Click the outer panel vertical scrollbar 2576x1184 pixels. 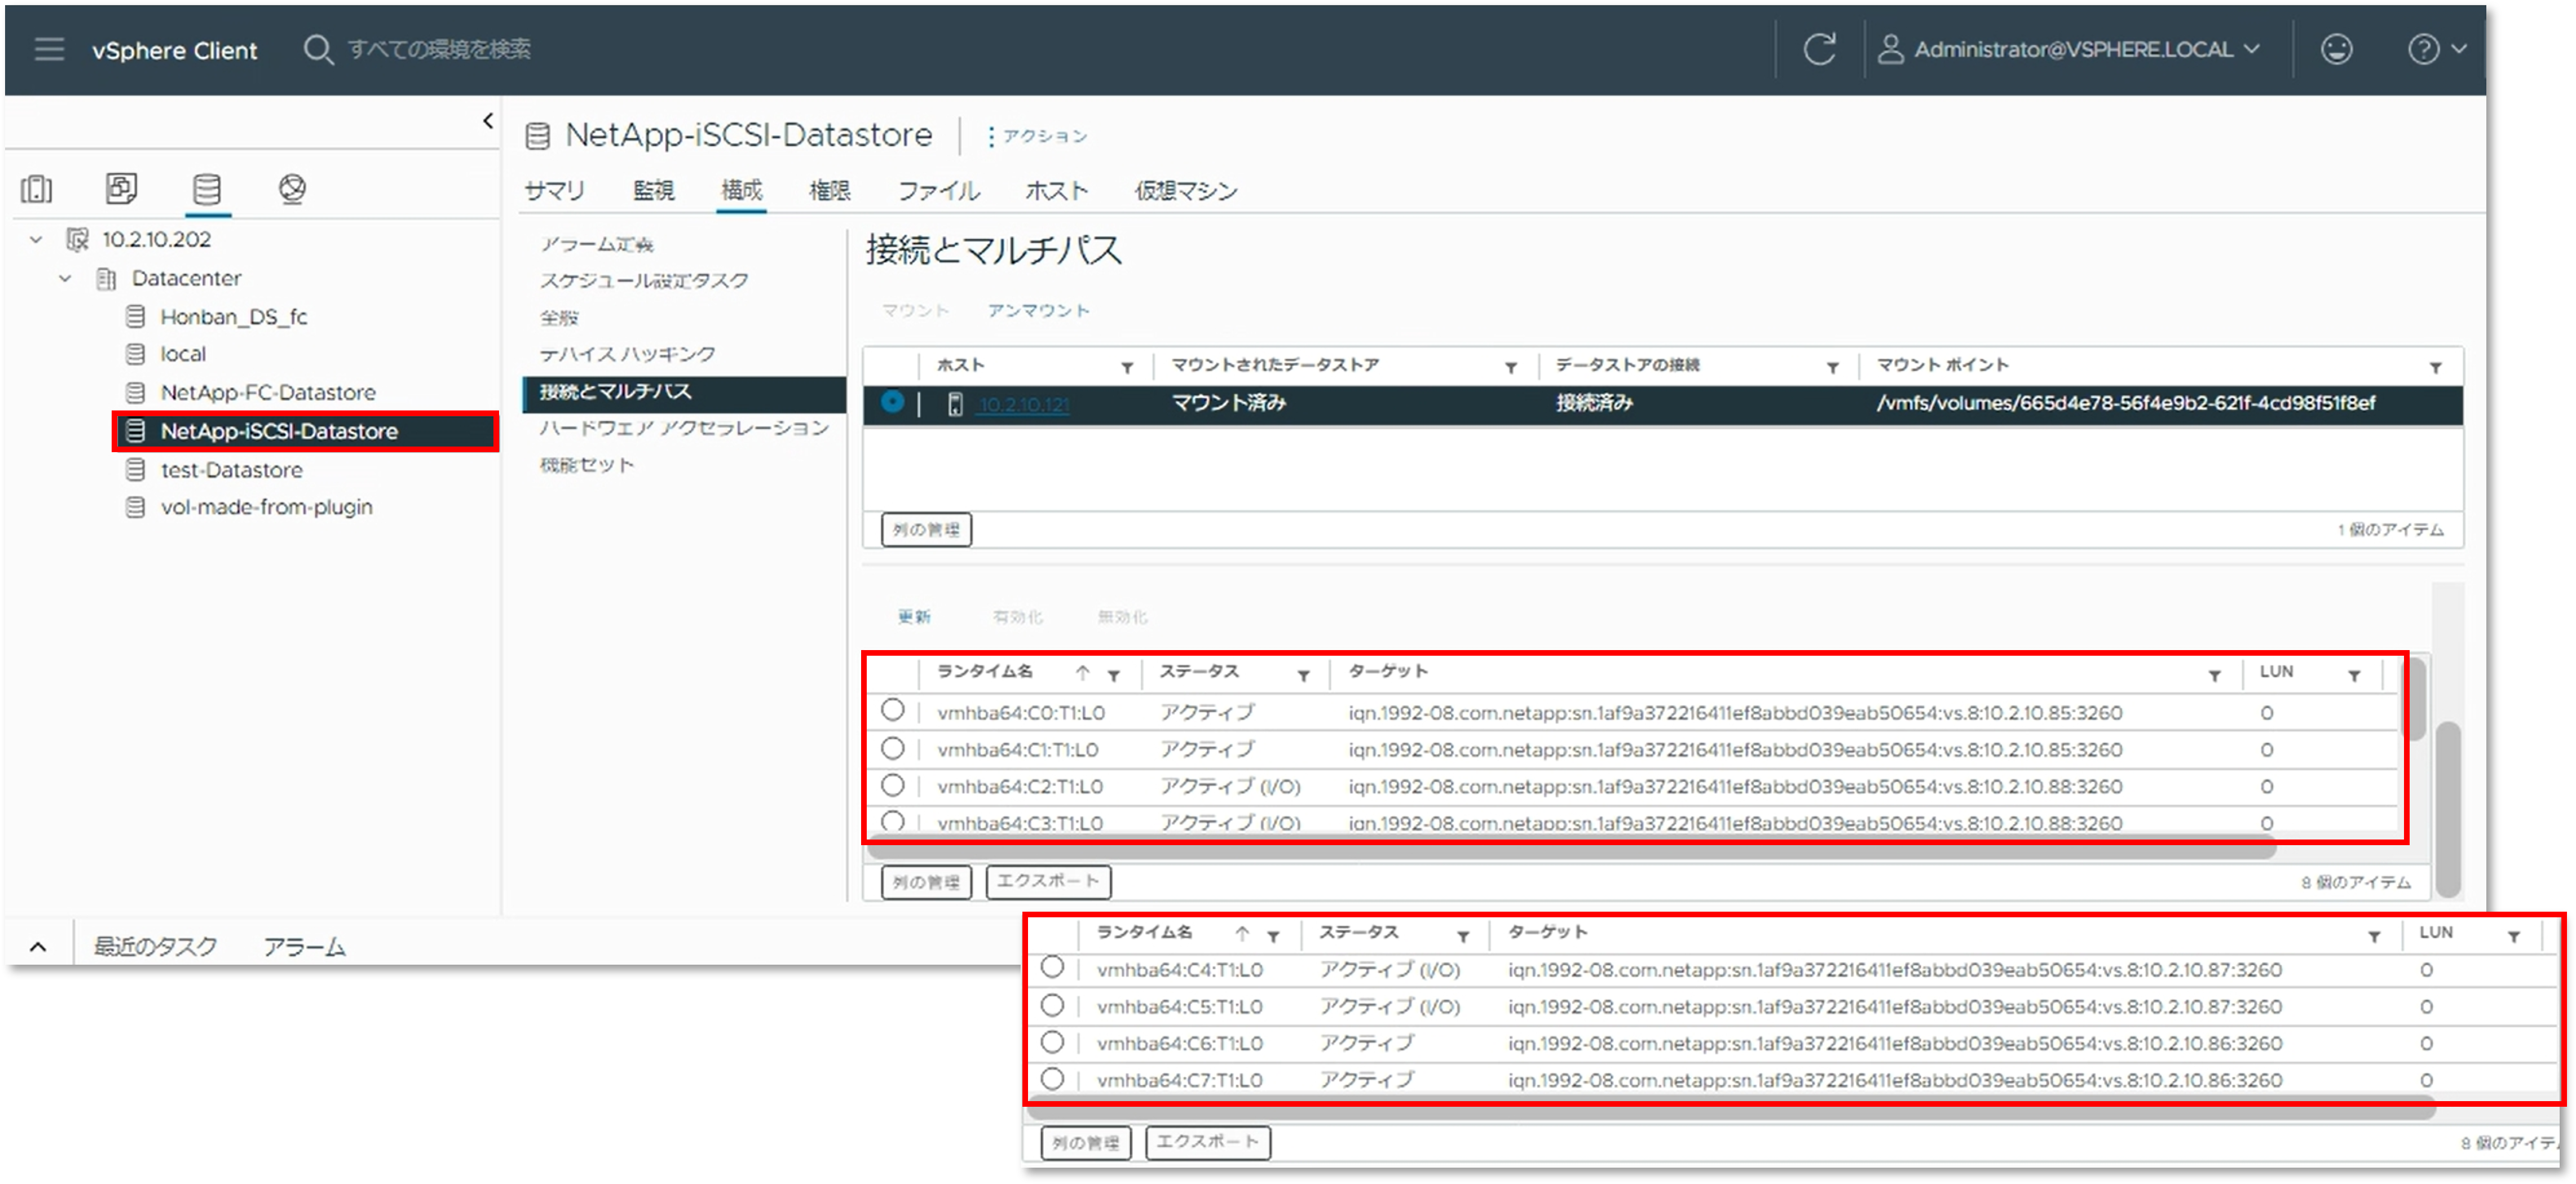pyautogui.click(x=2448, y=809)
